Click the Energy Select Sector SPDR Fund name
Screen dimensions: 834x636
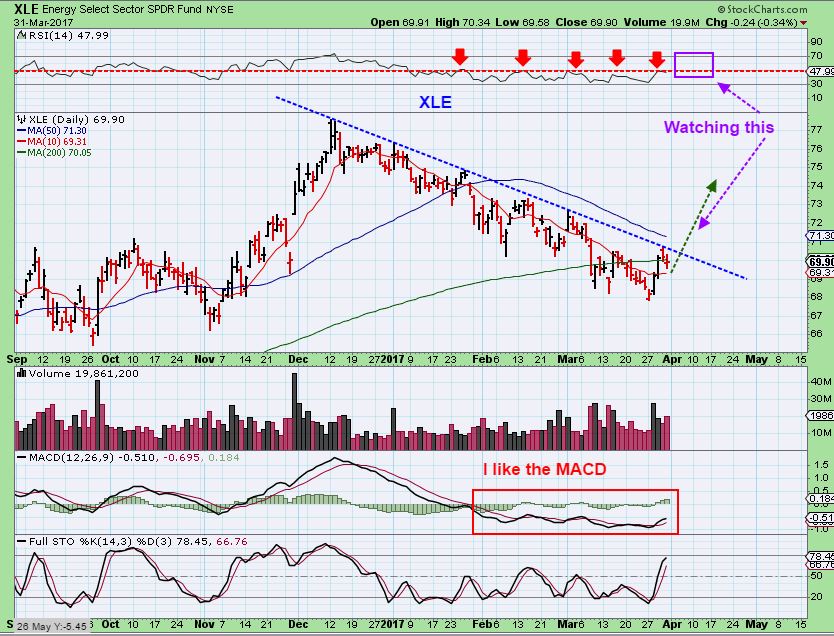click(x=121, y=10)
